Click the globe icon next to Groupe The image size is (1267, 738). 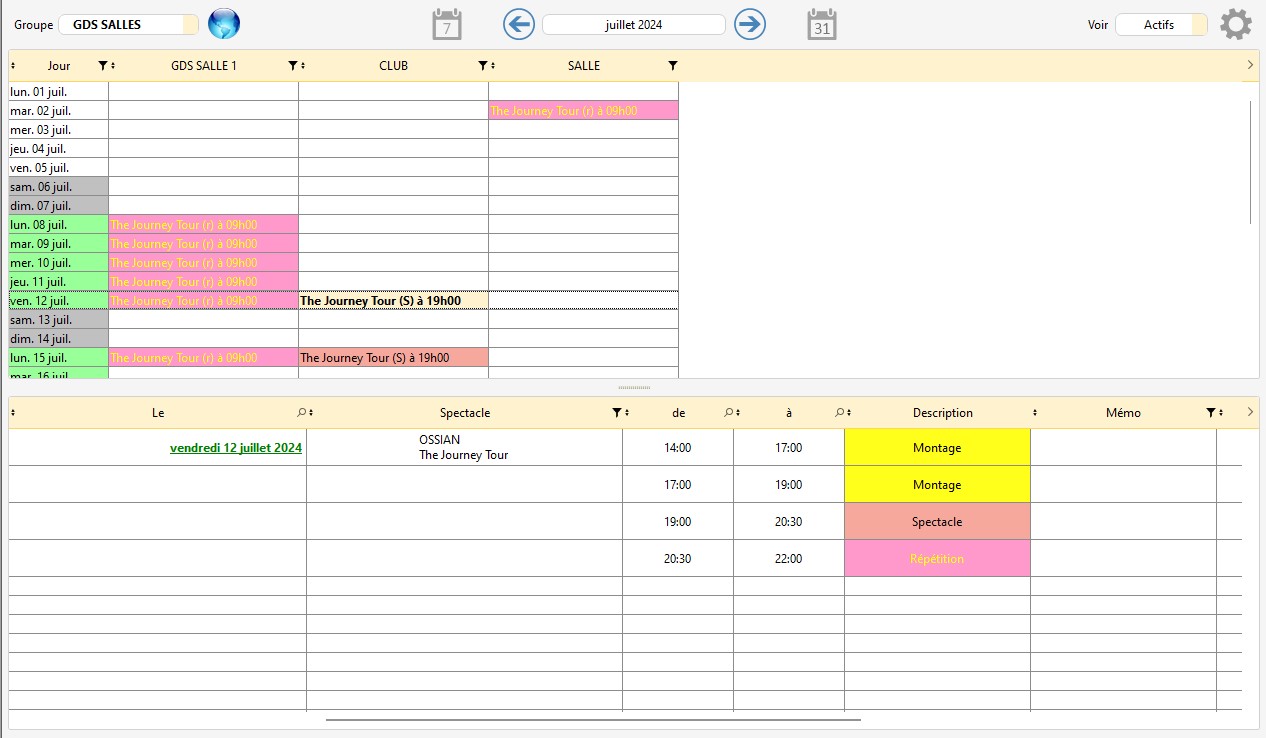coord(224,24)
